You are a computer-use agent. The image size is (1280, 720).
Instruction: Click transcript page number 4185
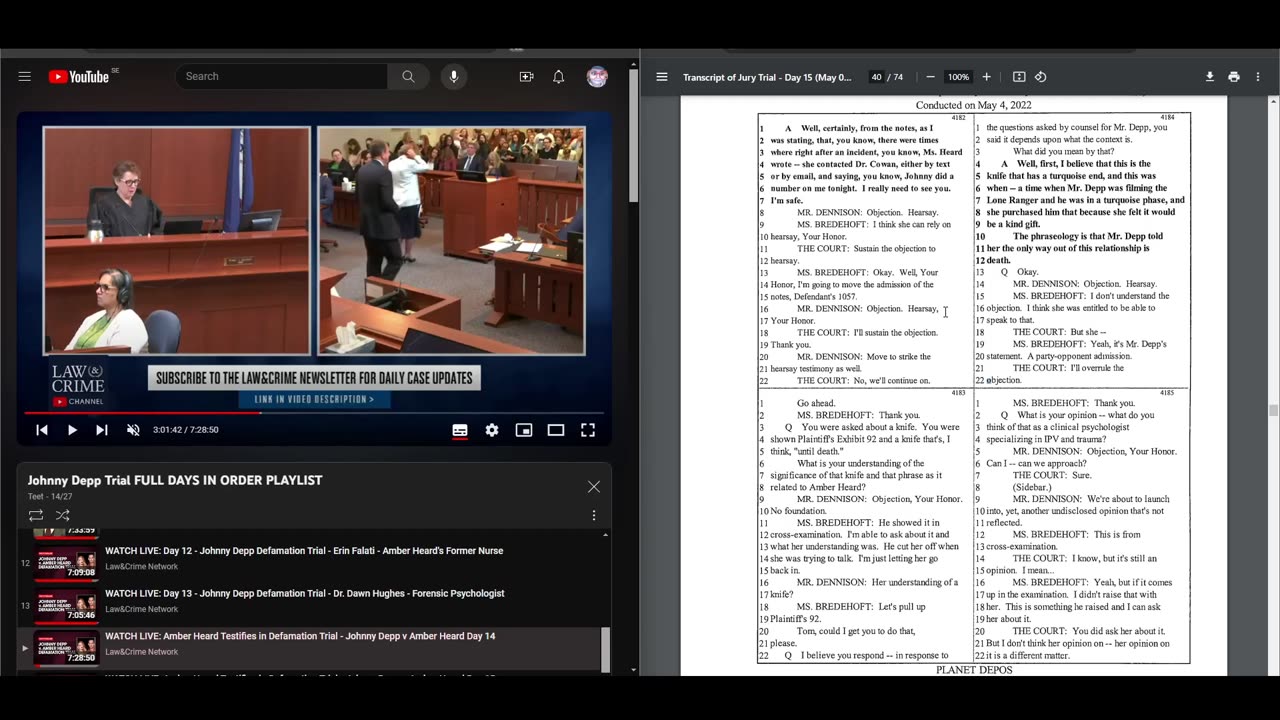pos(1168,393)
